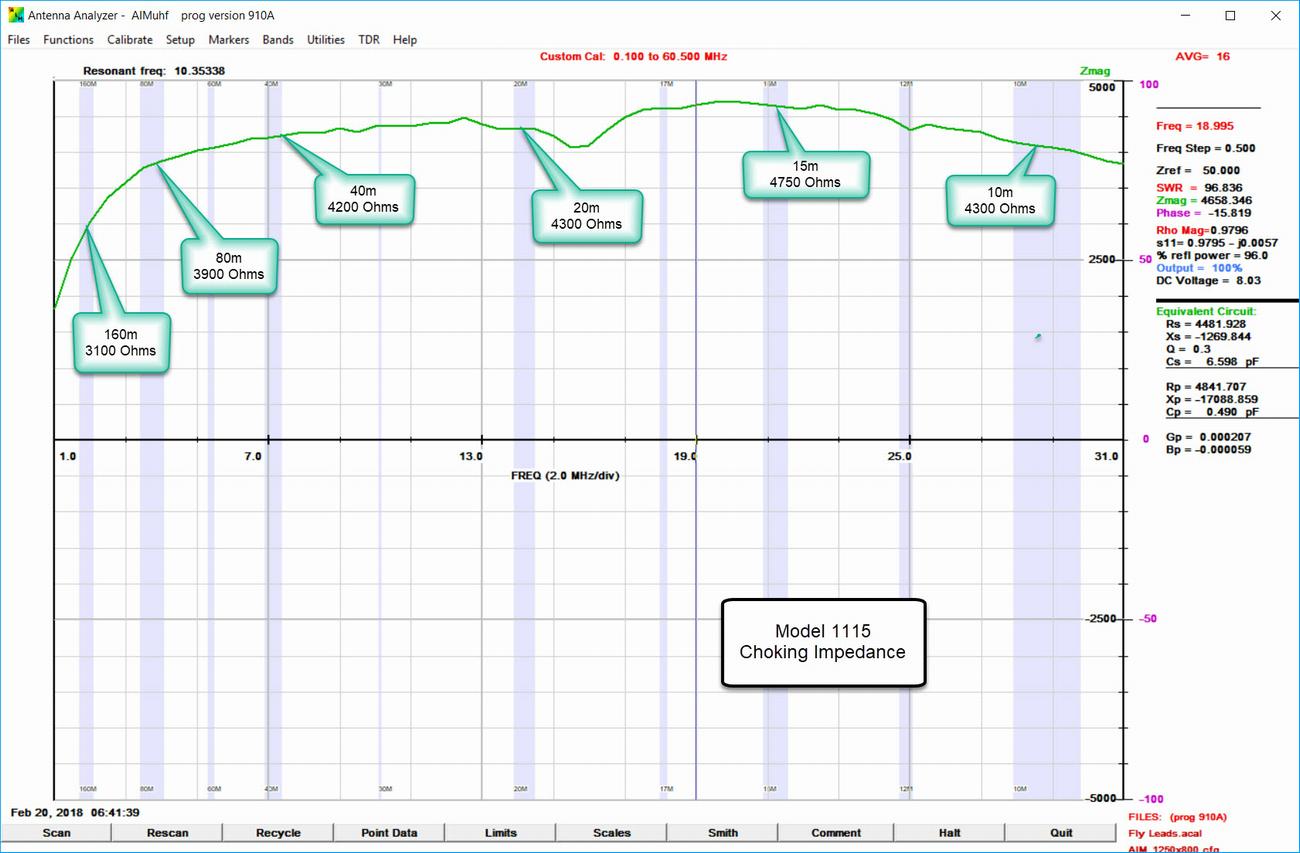Click the 15m 4750 Ohms annotation
Screen dimensions: 1300x853
click(x=805, y=174)
